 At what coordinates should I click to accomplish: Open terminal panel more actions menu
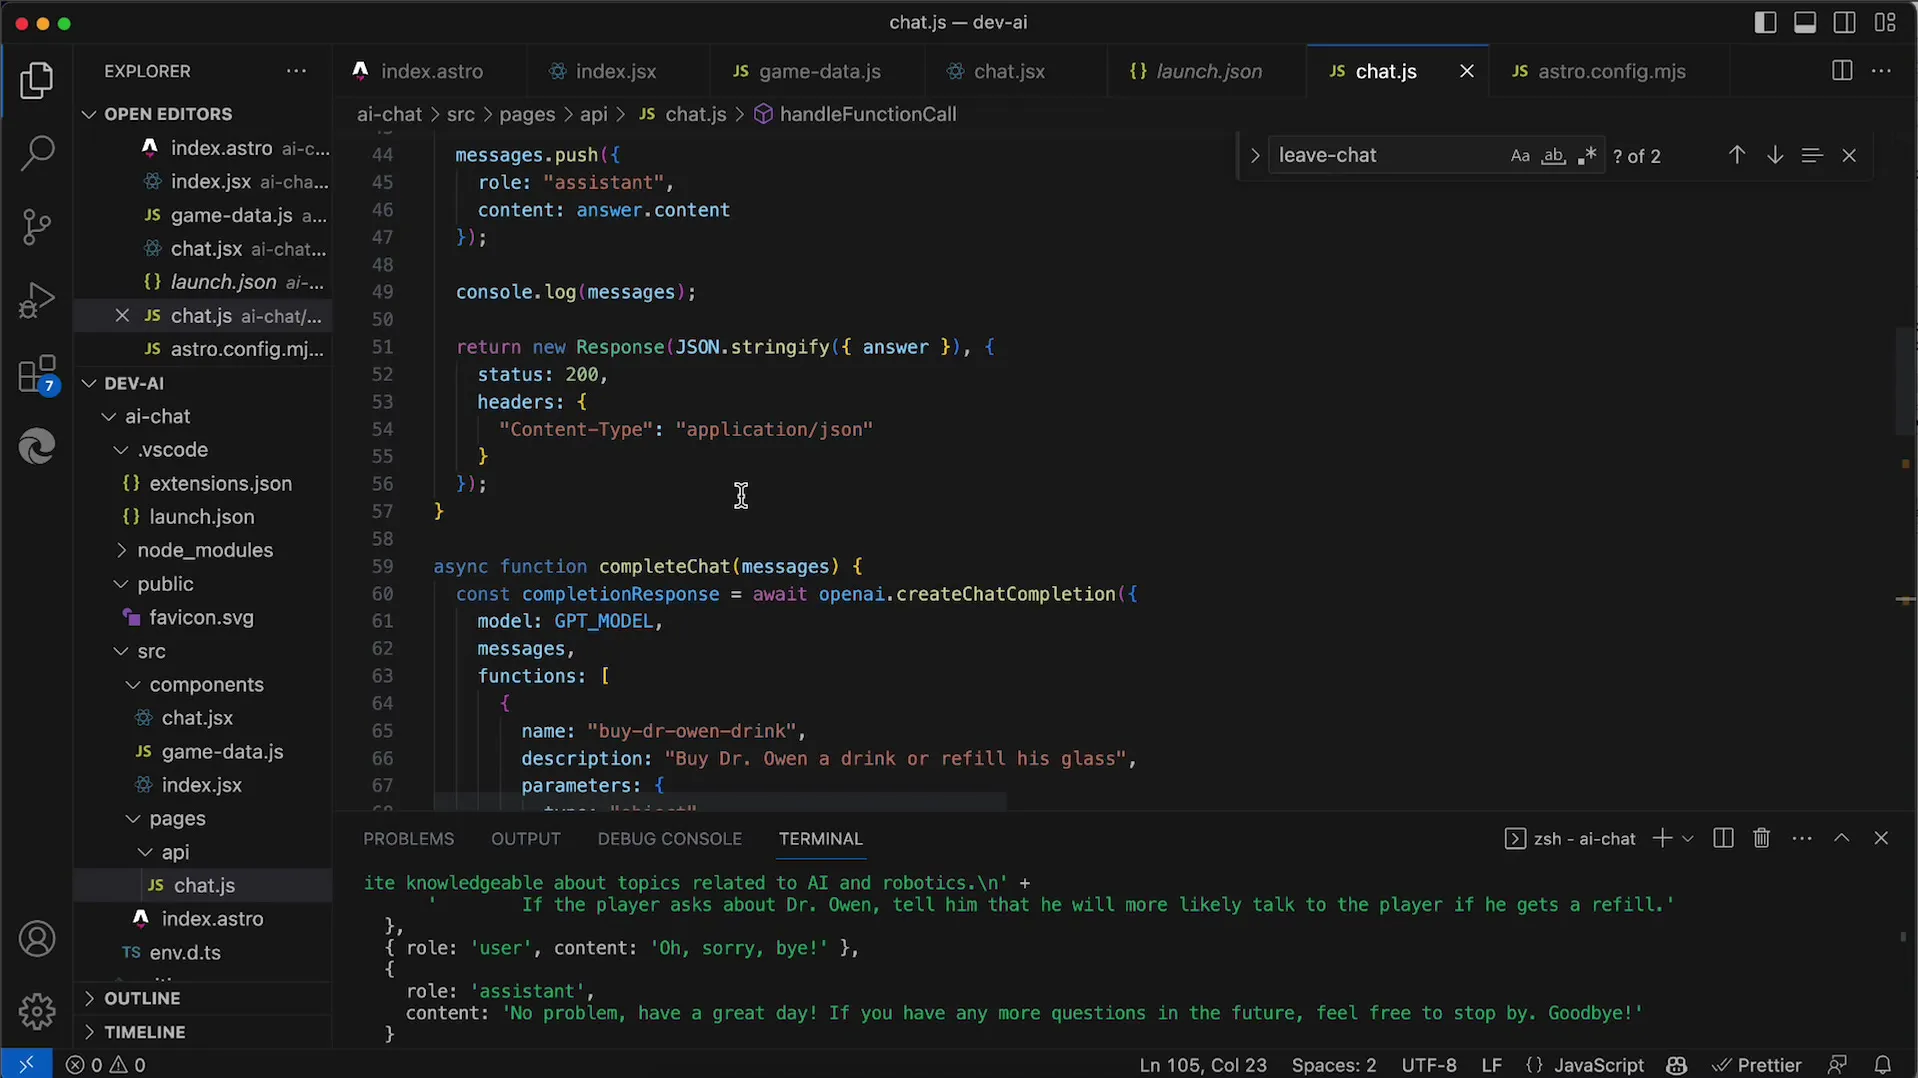tap(1802, 838)
